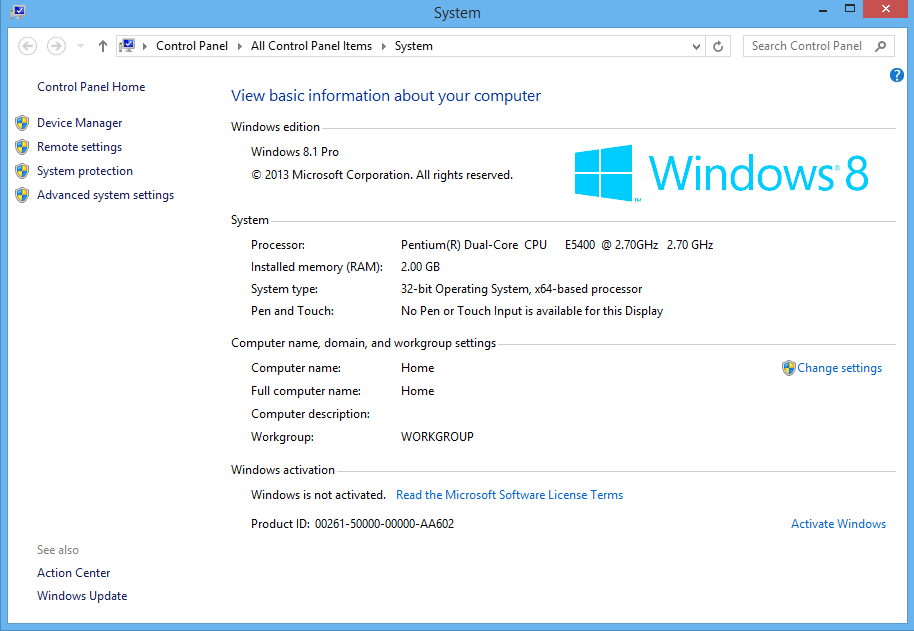Open Device Manager

click(x=80, y=123)
